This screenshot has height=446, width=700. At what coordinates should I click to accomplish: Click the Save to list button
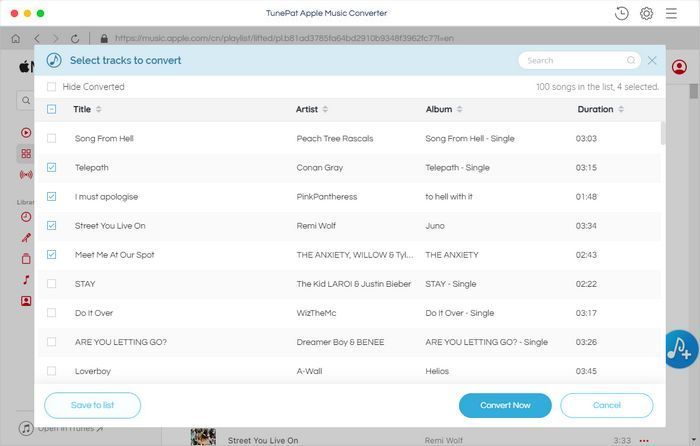92,405
